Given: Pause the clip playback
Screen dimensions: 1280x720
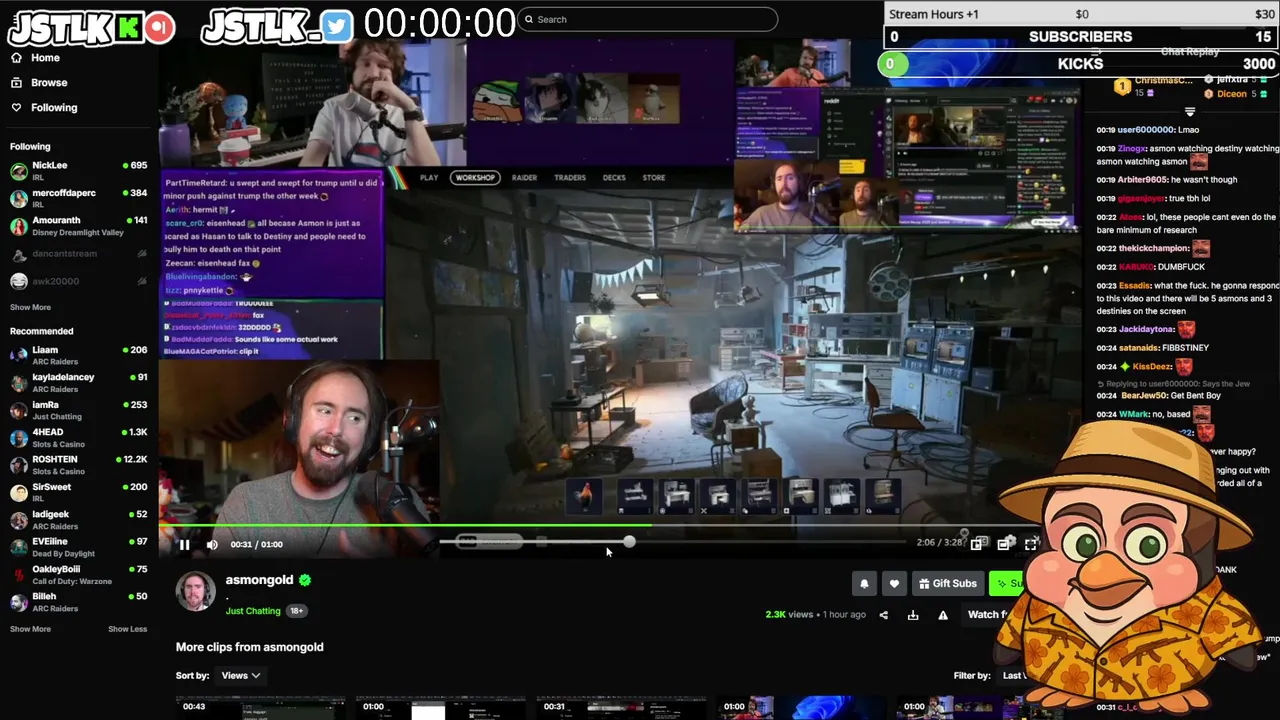Looking at the screenshot, I should 184,544.
